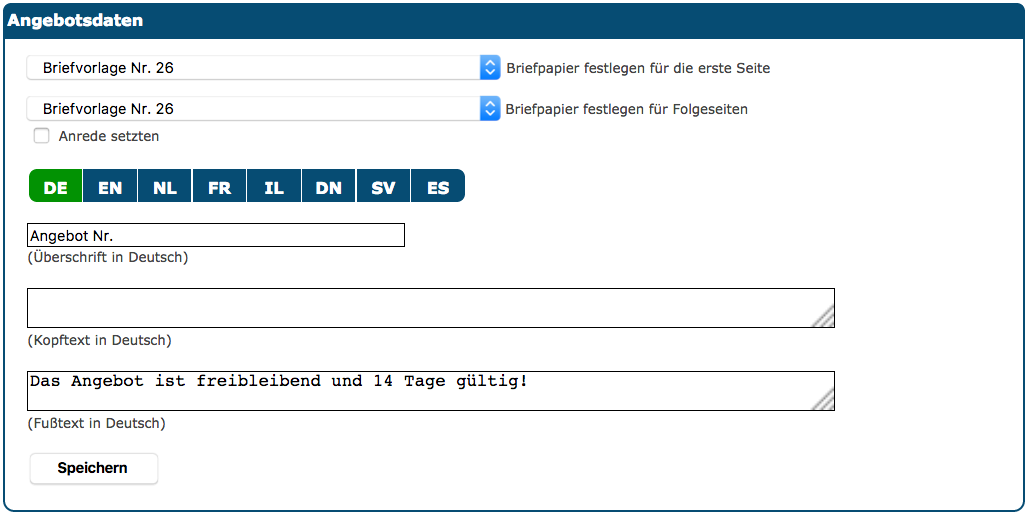Click the 'Anrede setzten' label text
1032x518 pixels.
(109, 136)
